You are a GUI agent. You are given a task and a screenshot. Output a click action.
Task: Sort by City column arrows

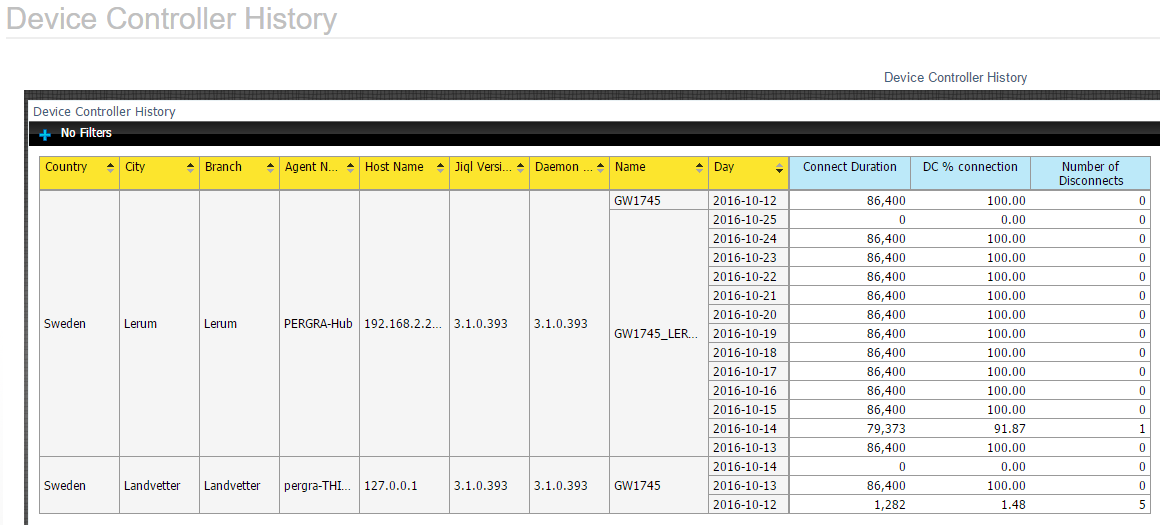190,168
